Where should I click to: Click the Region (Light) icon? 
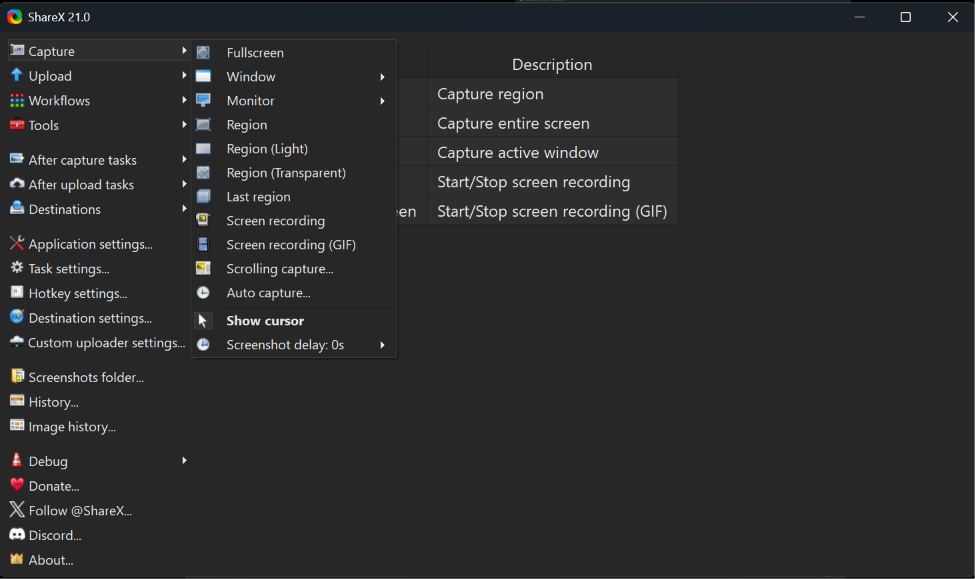(x=203, y=149)
